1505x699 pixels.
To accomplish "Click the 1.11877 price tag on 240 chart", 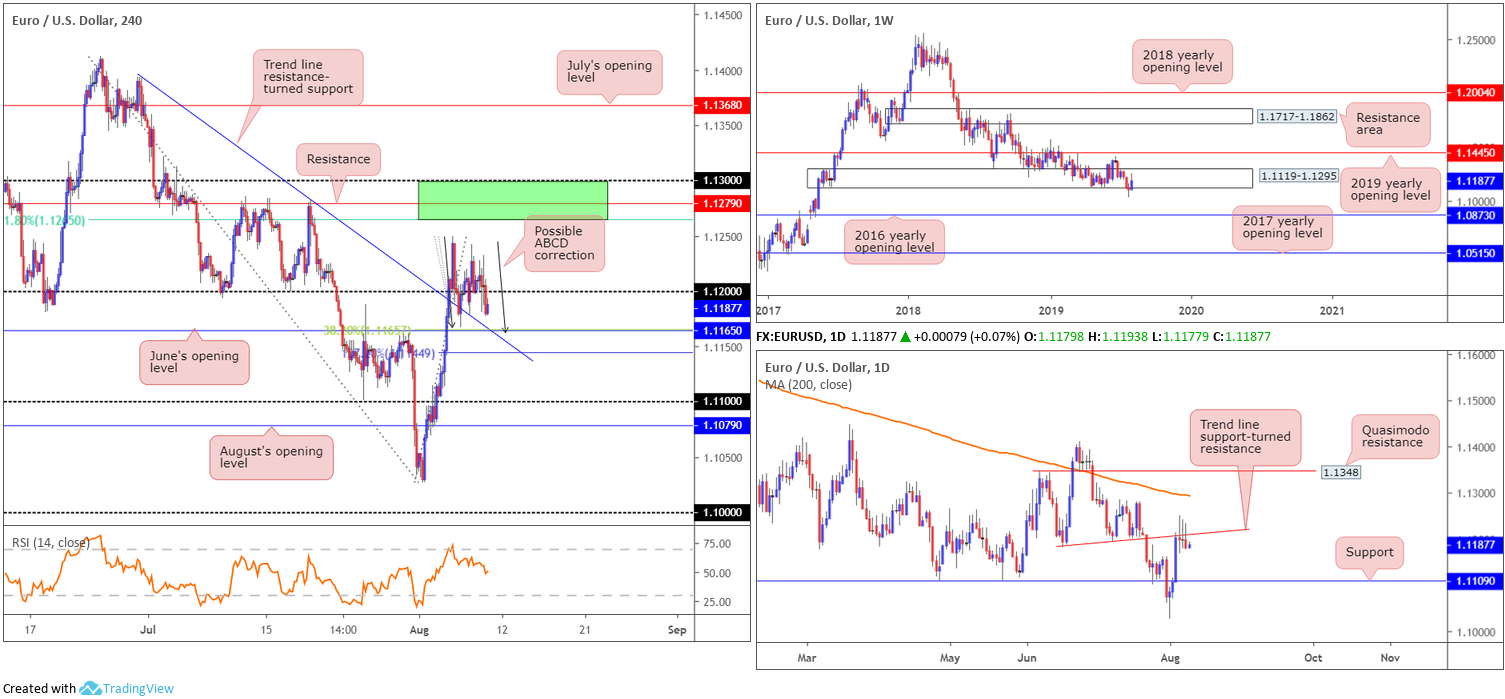I will [x=721, y=307].
